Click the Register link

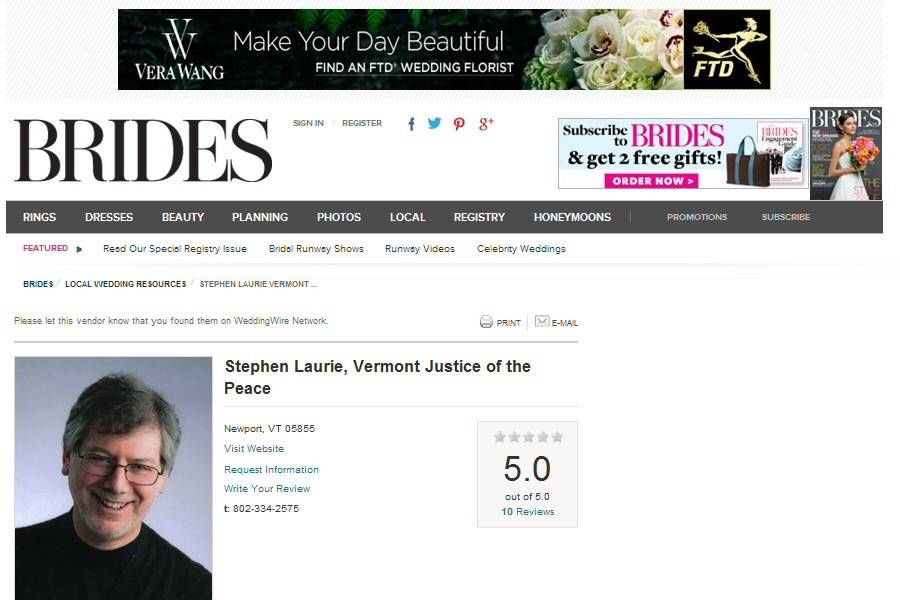click(x=362, y=123)
